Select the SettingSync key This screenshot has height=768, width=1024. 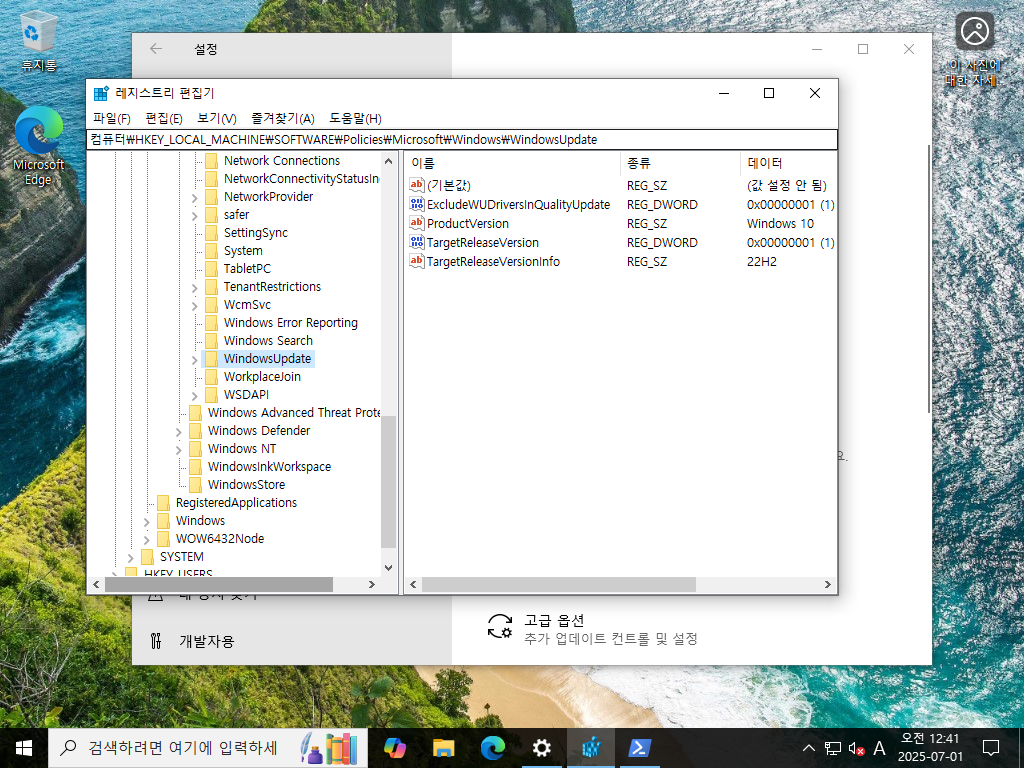tap(255, 232)
